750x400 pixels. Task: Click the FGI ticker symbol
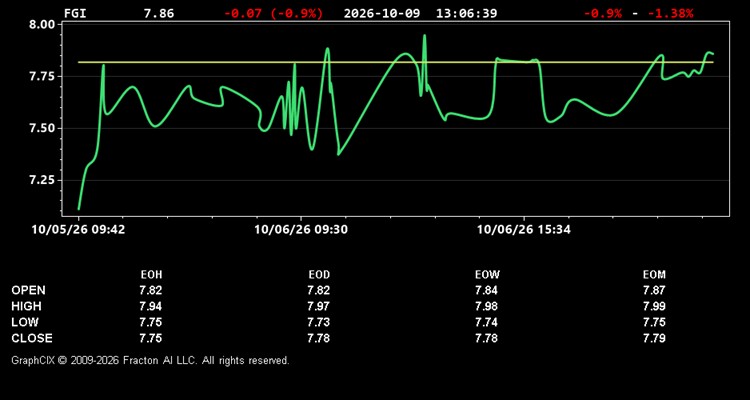coord(75,13)
